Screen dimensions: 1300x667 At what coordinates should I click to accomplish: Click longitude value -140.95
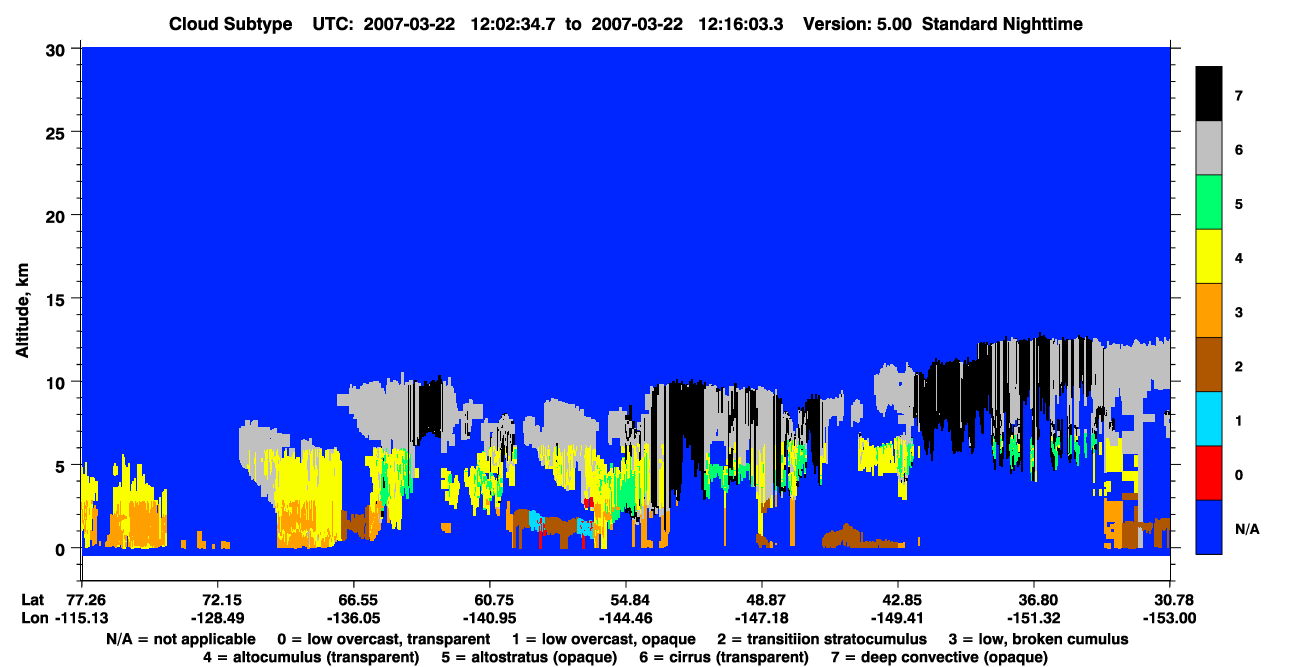(x=489, y=617)
